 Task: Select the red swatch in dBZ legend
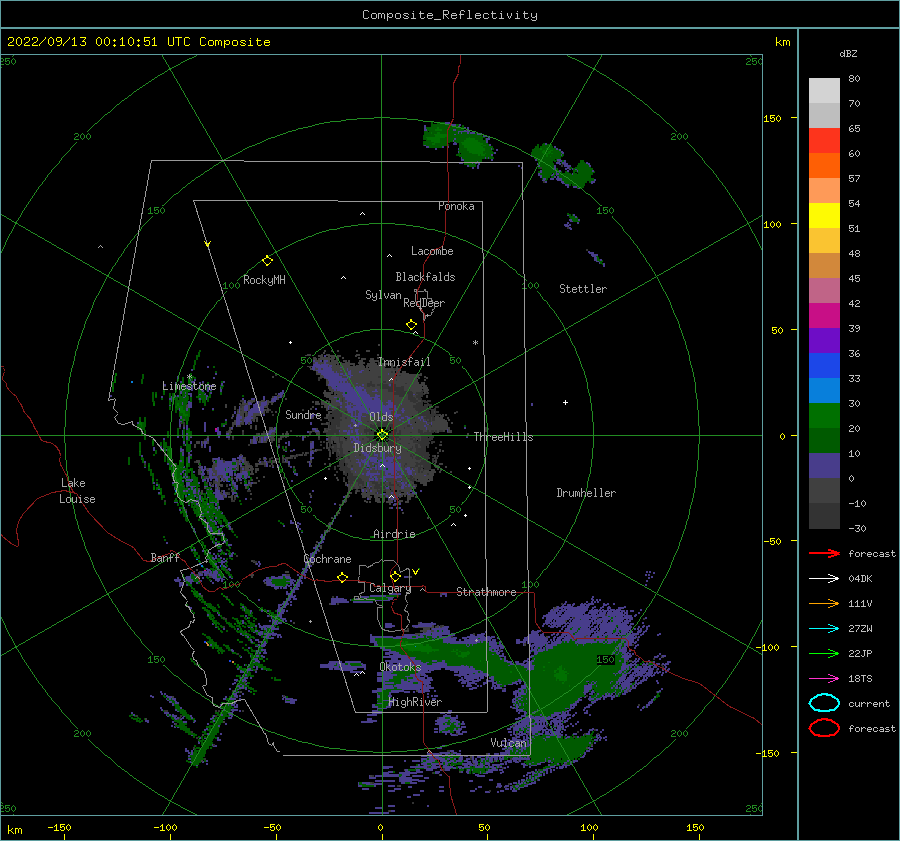point(824,140)
